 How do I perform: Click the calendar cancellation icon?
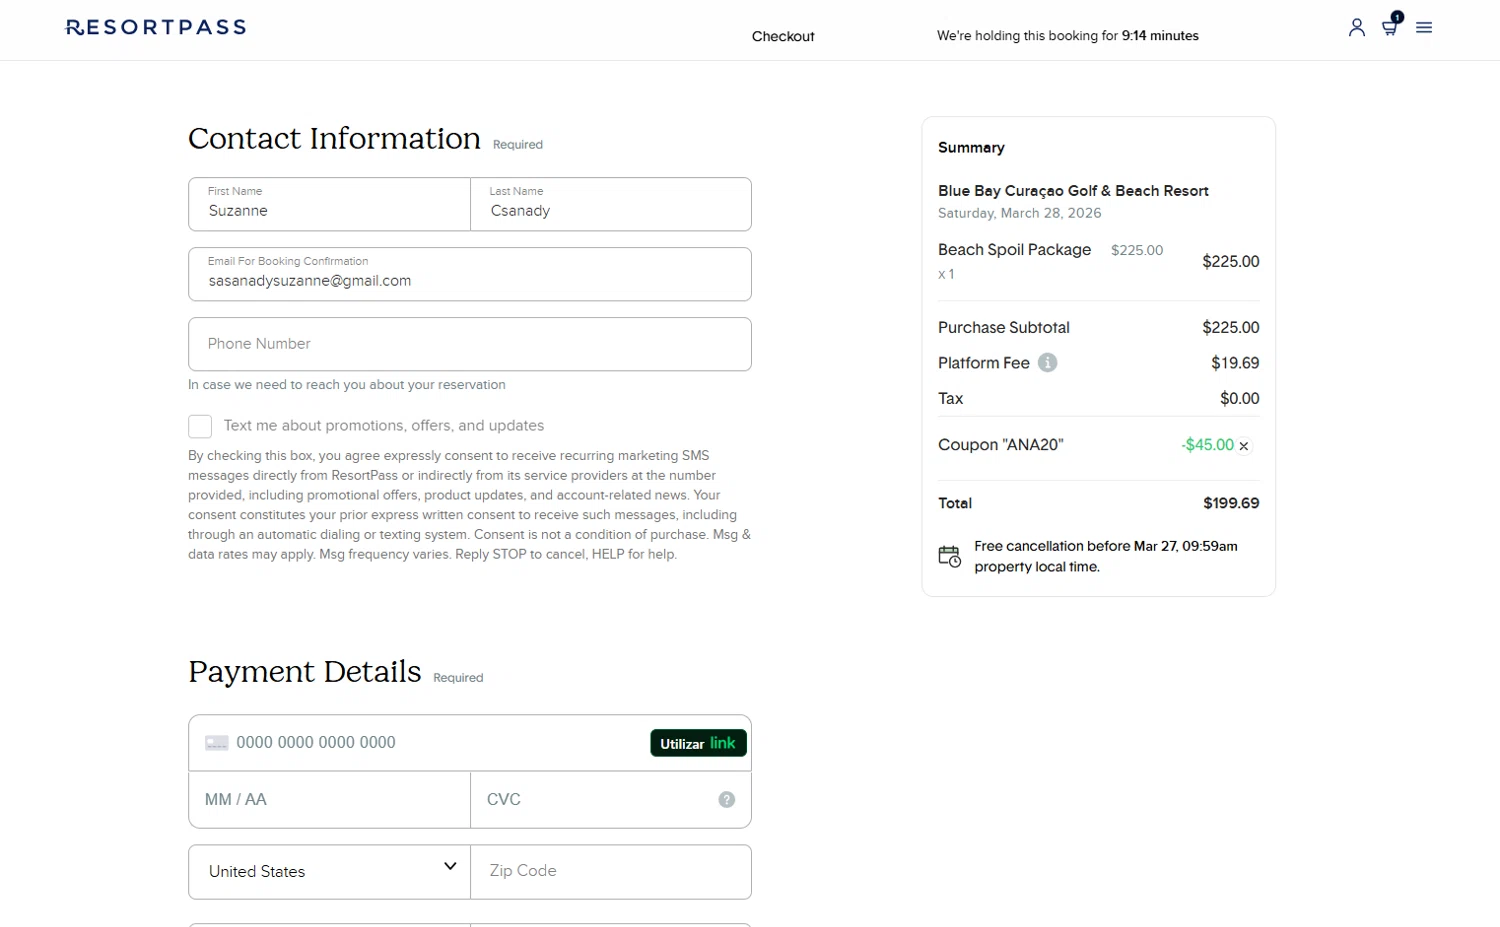pos(949,556)
